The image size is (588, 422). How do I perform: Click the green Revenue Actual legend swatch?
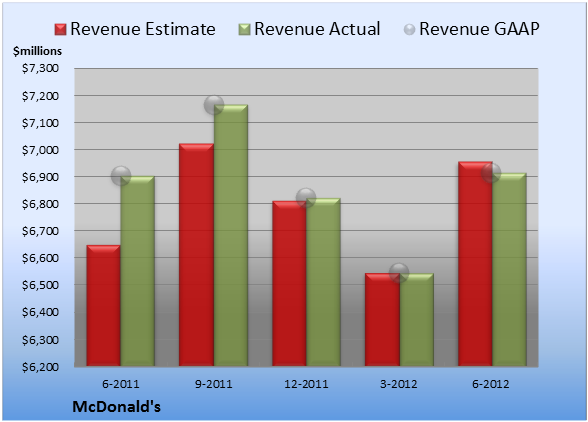[x=244, y=30]
